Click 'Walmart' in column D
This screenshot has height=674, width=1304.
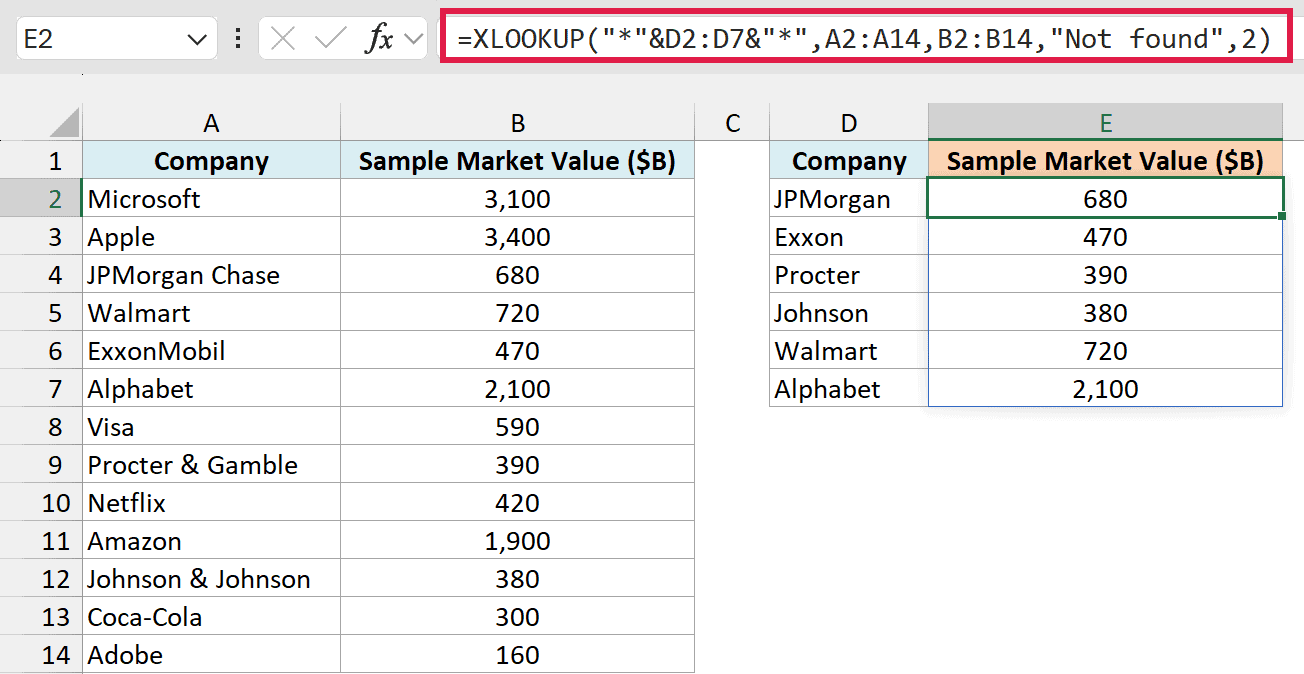pos(849,351)
